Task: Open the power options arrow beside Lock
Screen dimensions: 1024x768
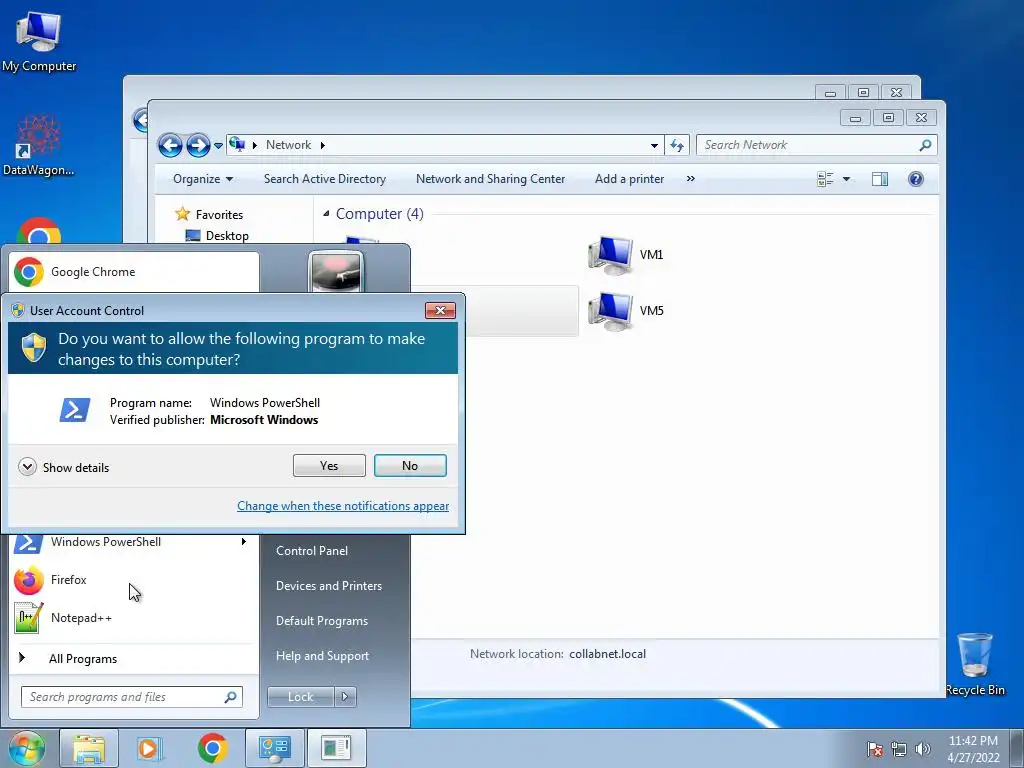Action: coord(345,697)
